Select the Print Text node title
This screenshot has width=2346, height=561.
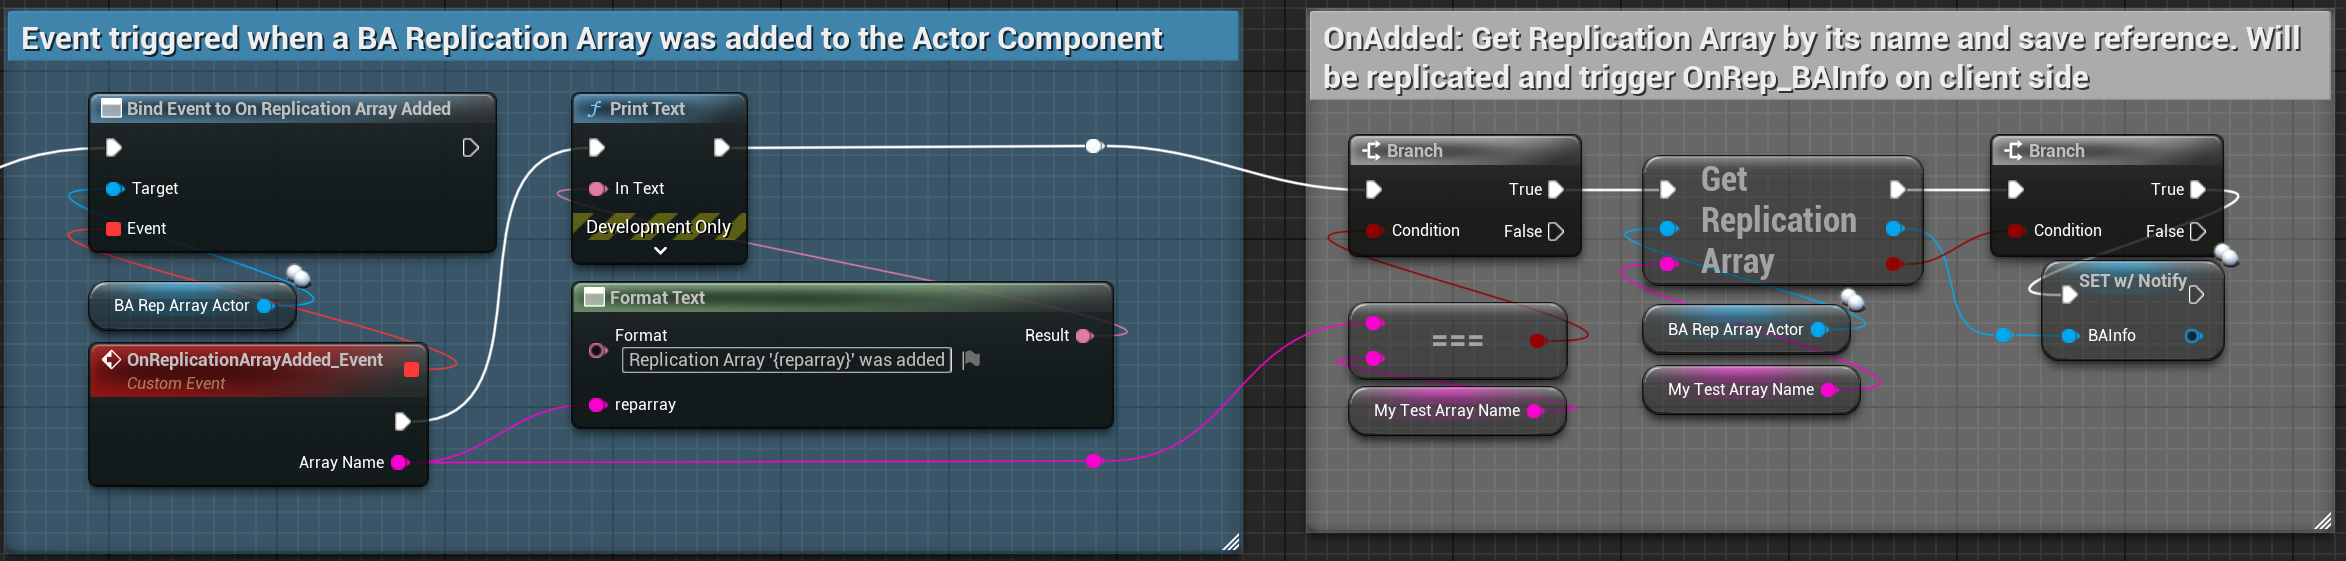647,109
